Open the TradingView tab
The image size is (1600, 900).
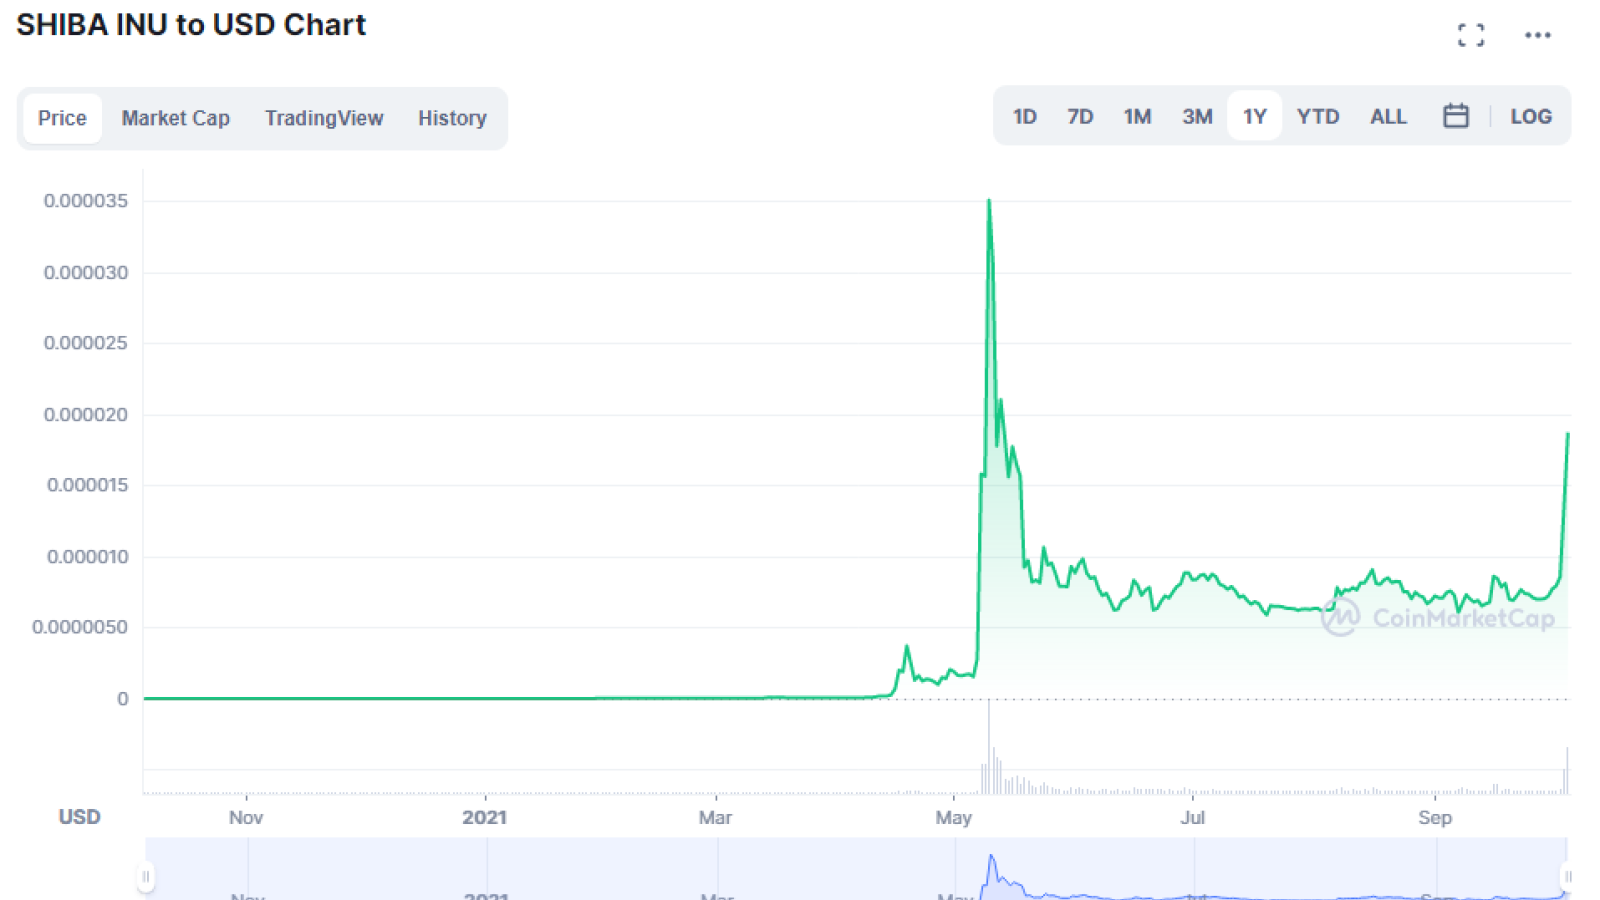(x=324, y=118)
